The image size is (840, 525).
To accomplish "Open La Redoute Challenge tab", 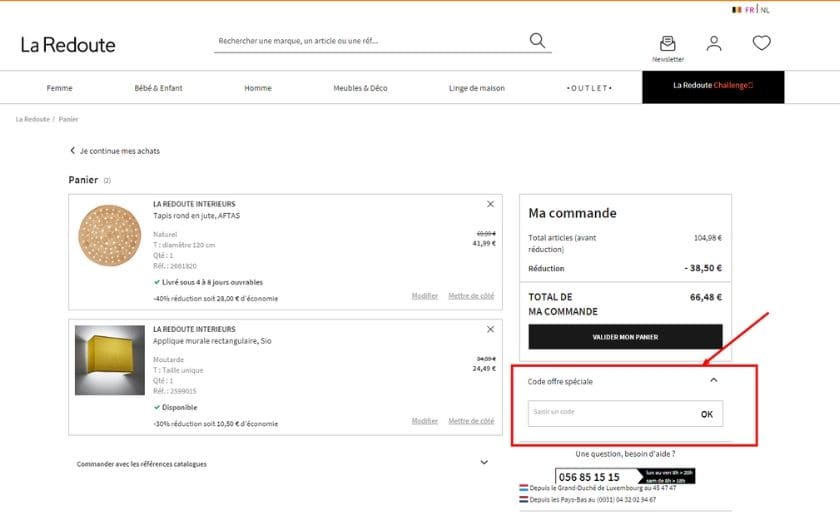I will point(713,87).
